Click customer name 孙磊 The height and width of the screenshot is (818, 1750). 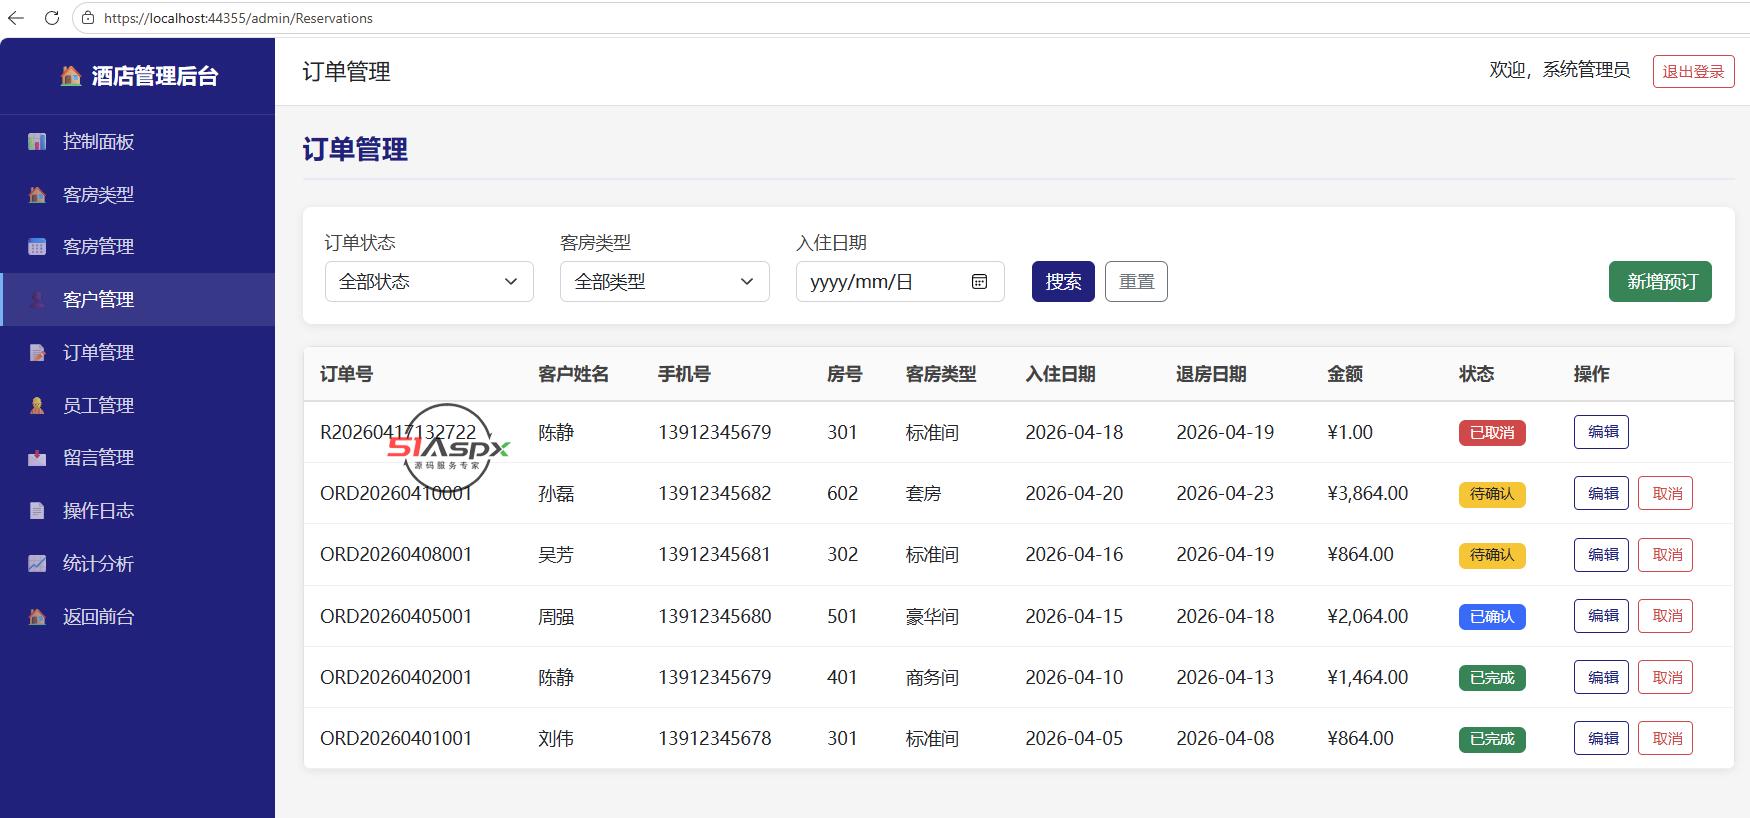(556, 493)
